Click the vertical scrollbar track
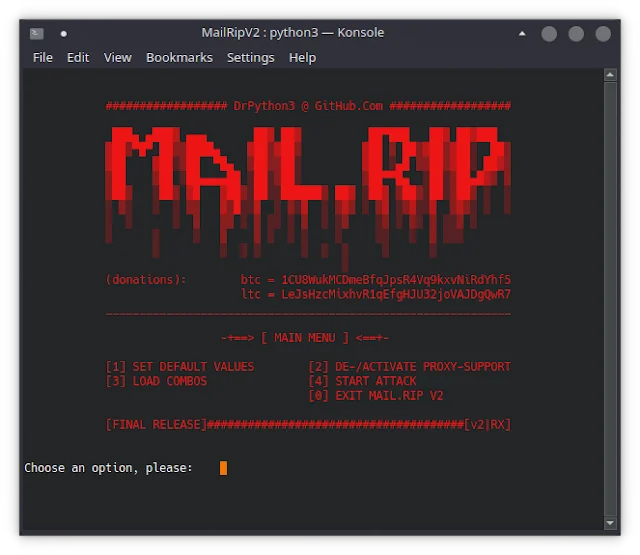 611,300
